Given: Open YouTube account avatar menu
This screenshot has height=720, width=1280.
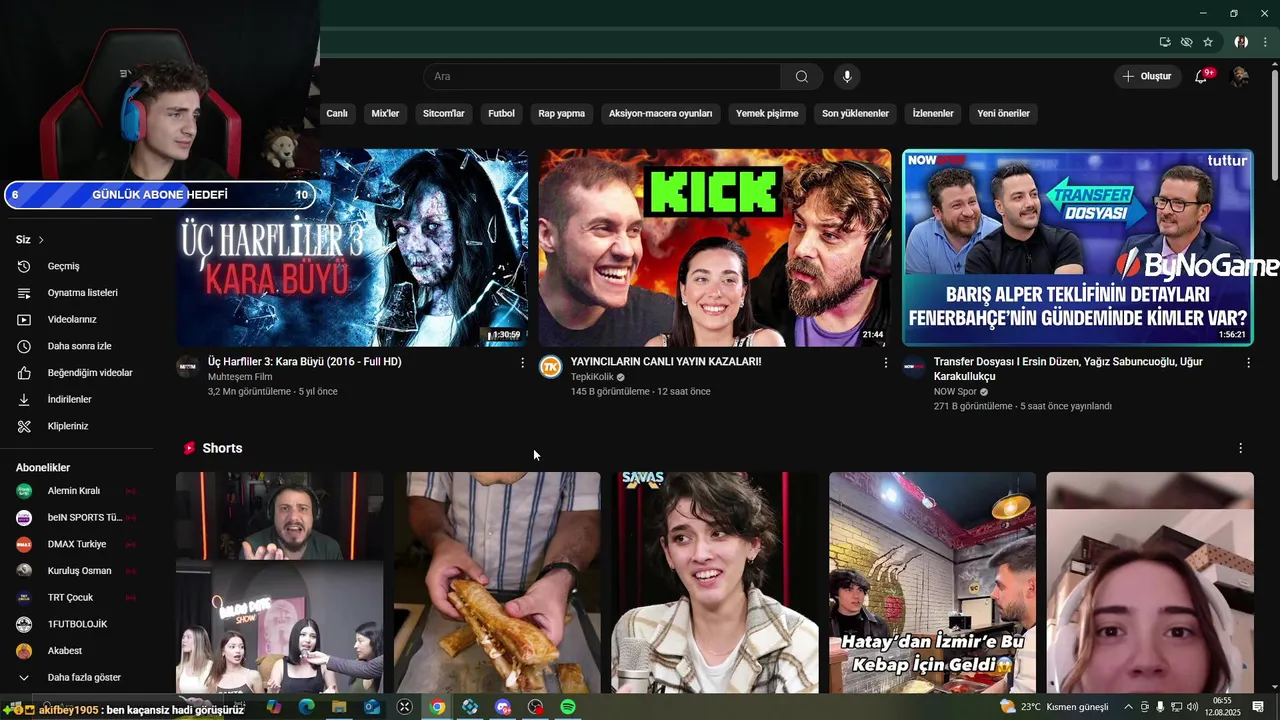Looking at the screenshot, I should (1240, 77).
